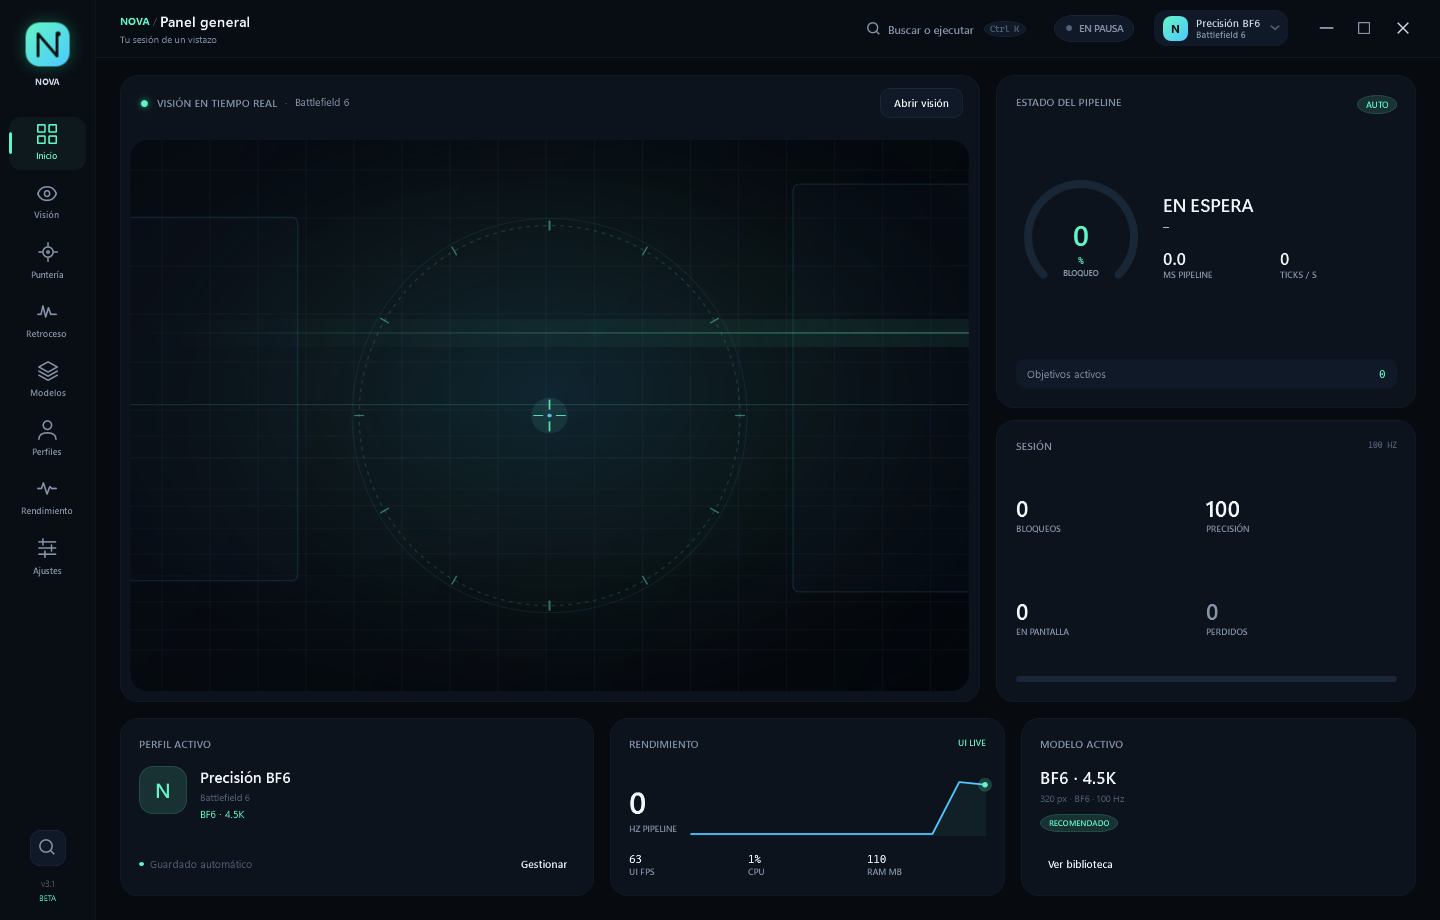Click Gestionar in Perfil activo card

544,864
